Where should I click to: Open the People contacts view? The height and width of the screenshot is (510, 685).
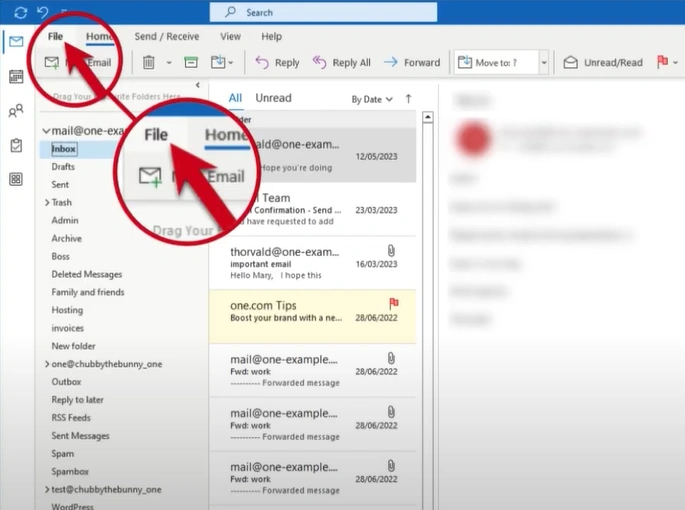coord(16,111)
